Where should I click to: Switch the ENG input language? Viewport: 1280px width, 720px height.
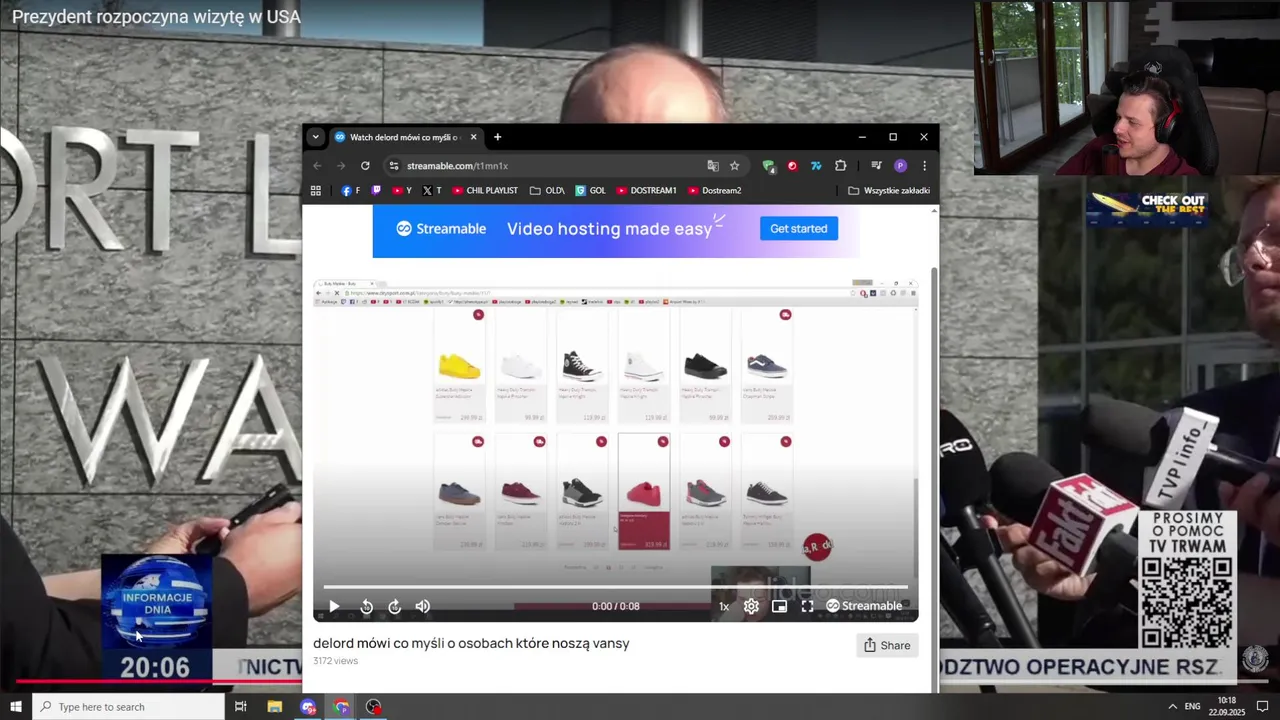(x=1192, y=707)
